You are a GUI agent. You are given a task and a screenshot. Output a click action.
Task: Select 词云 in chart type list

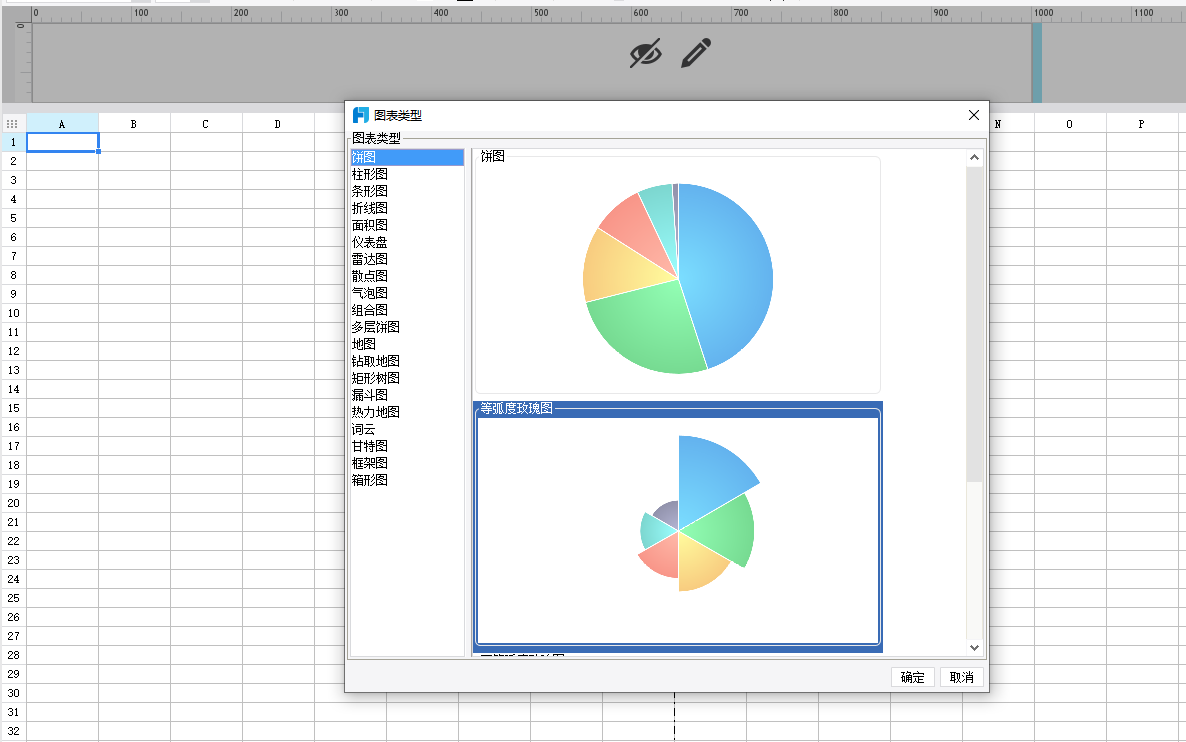407,430
